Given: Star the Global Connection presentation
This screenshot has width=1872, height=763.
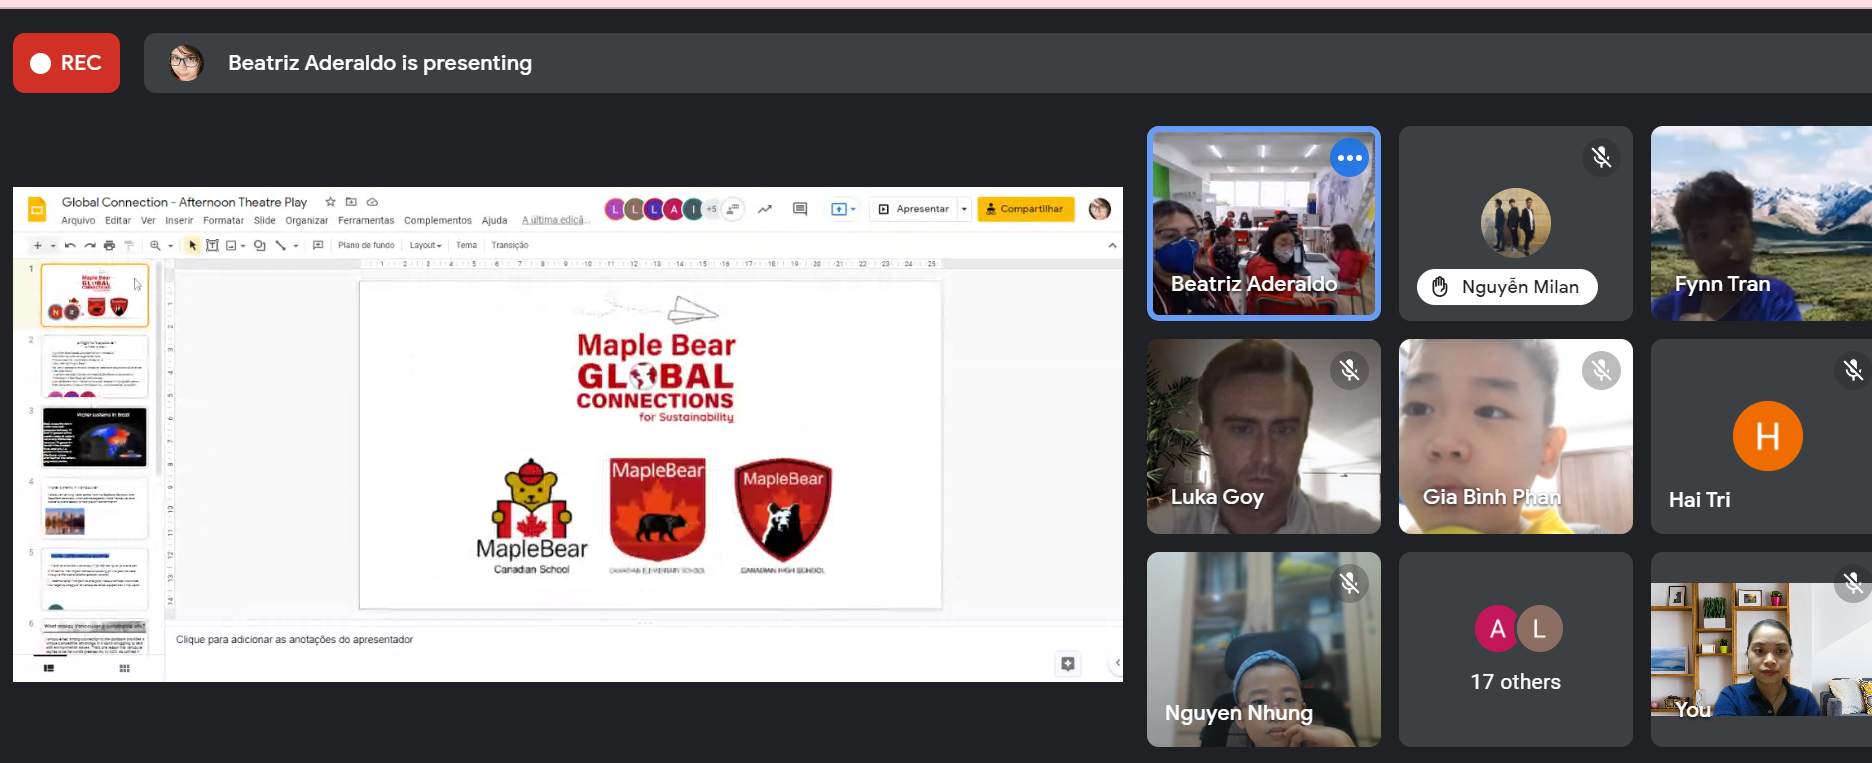Looking at the screenshot, I should (x=330, y=202).
